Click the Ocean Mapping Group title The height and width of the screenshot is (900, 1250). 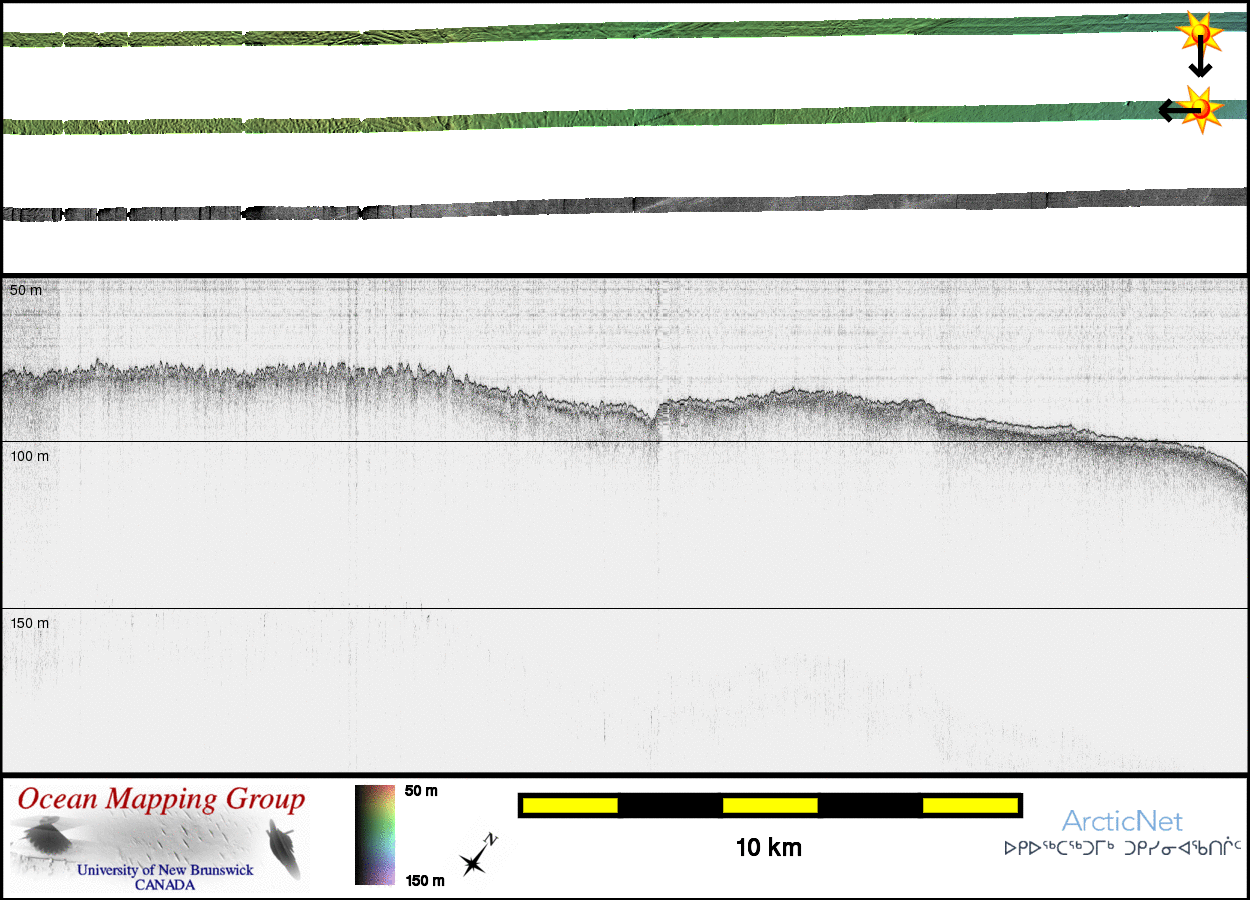click(x=161, y=800)
